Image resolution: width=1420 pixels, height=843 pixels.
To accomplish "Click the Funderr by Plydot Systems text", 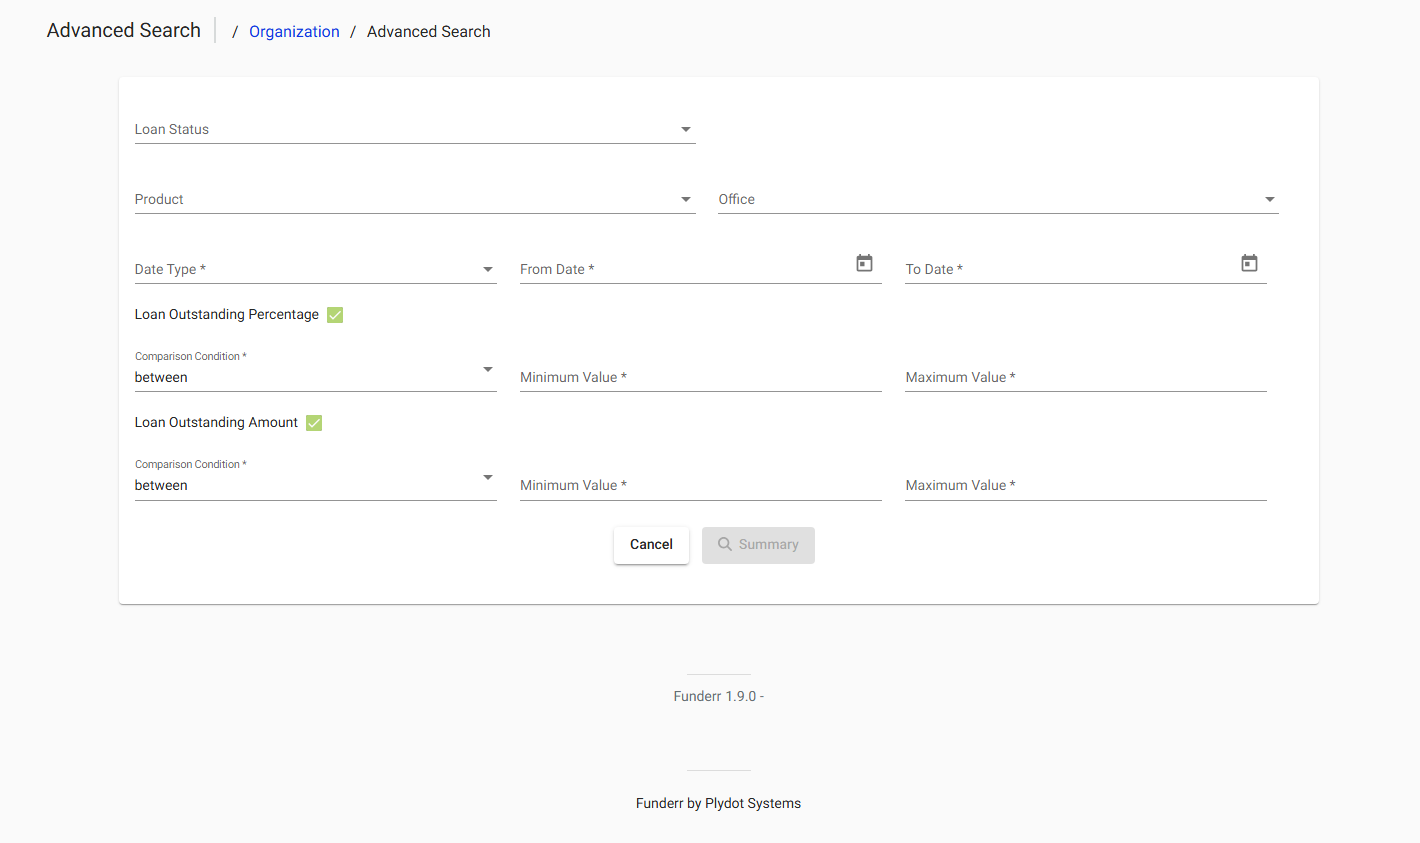I will pyautogui.click(x=718, y=802).
